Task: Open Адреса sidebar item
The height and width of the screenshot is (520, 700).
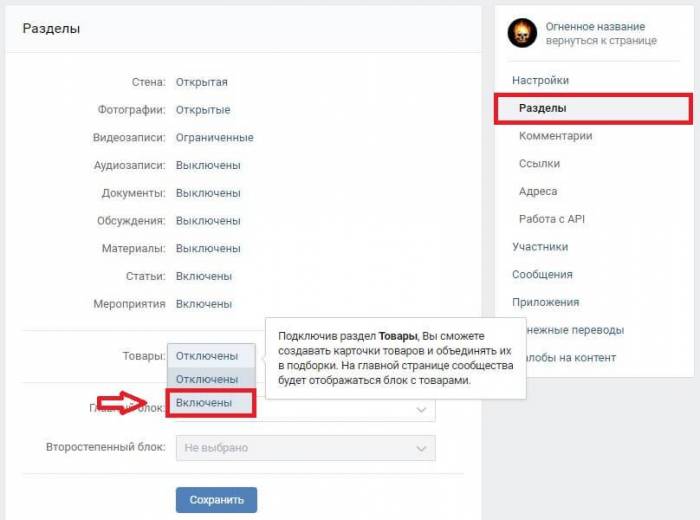Action: tap(538, 191)
